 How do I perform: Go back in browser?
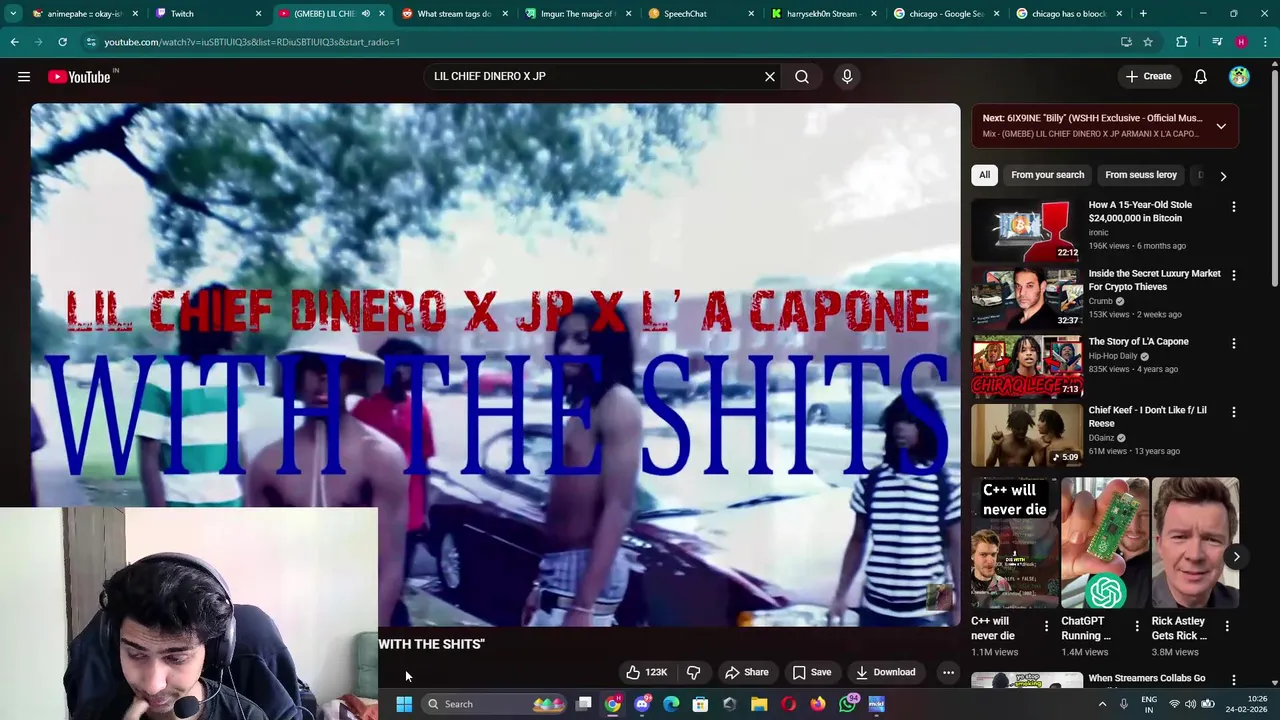[x=14, y=42]
